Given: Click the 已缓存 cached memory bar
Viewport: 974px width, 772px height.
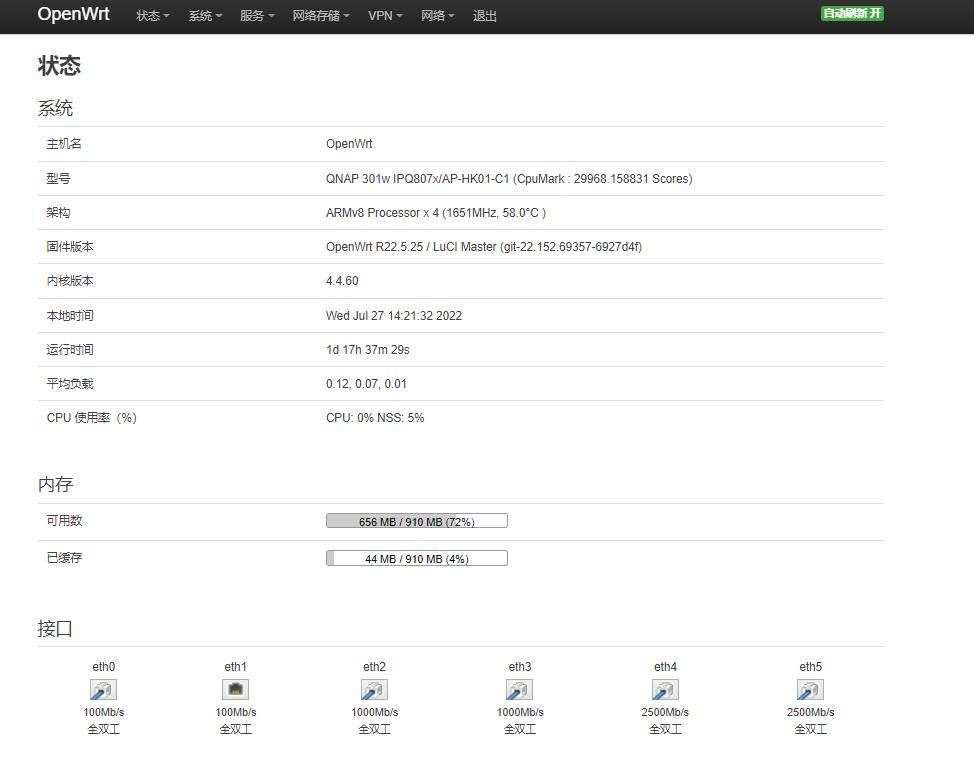Looking at the screenshot, I should (416, 558).
